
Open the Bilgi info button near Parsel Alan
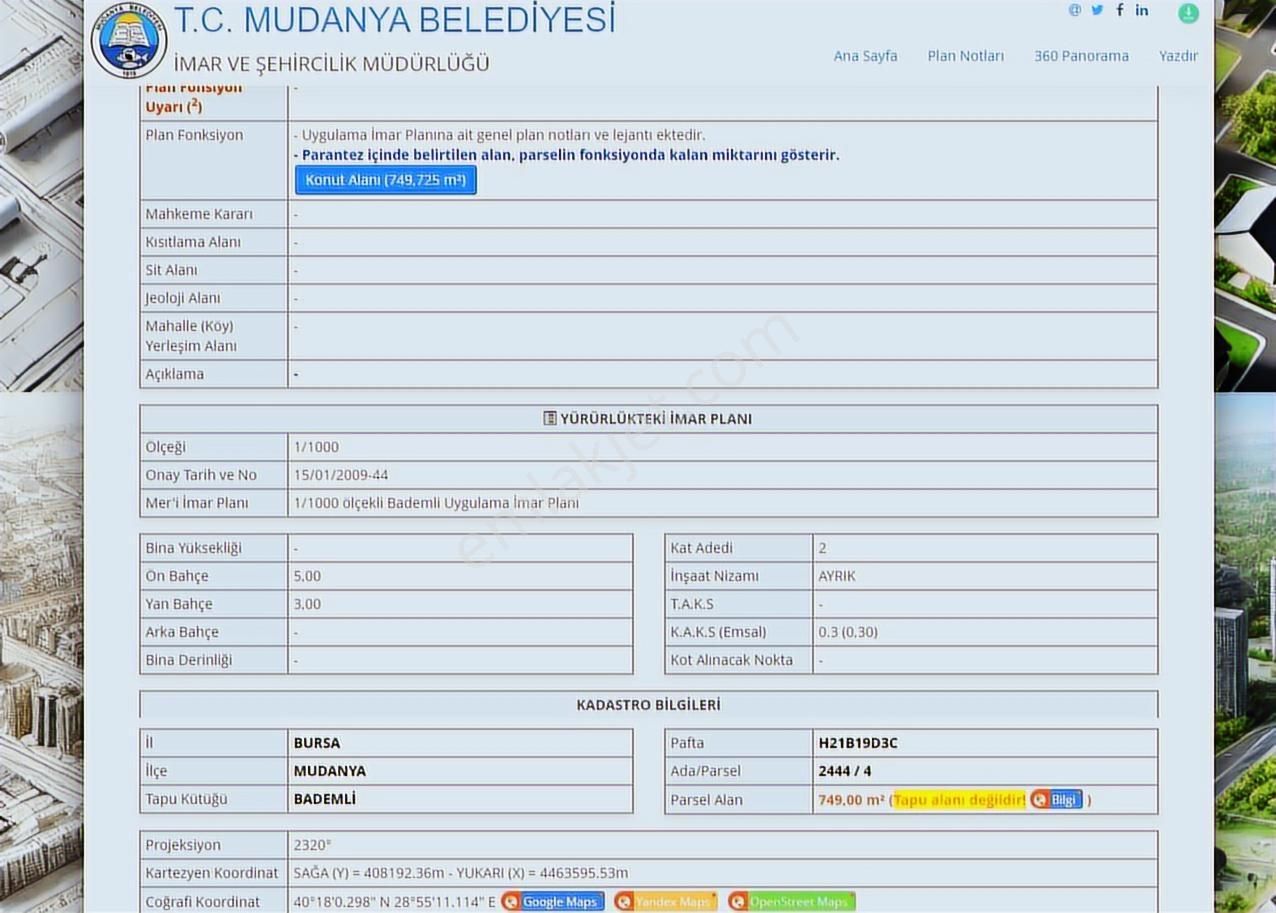pos(1066,800)
